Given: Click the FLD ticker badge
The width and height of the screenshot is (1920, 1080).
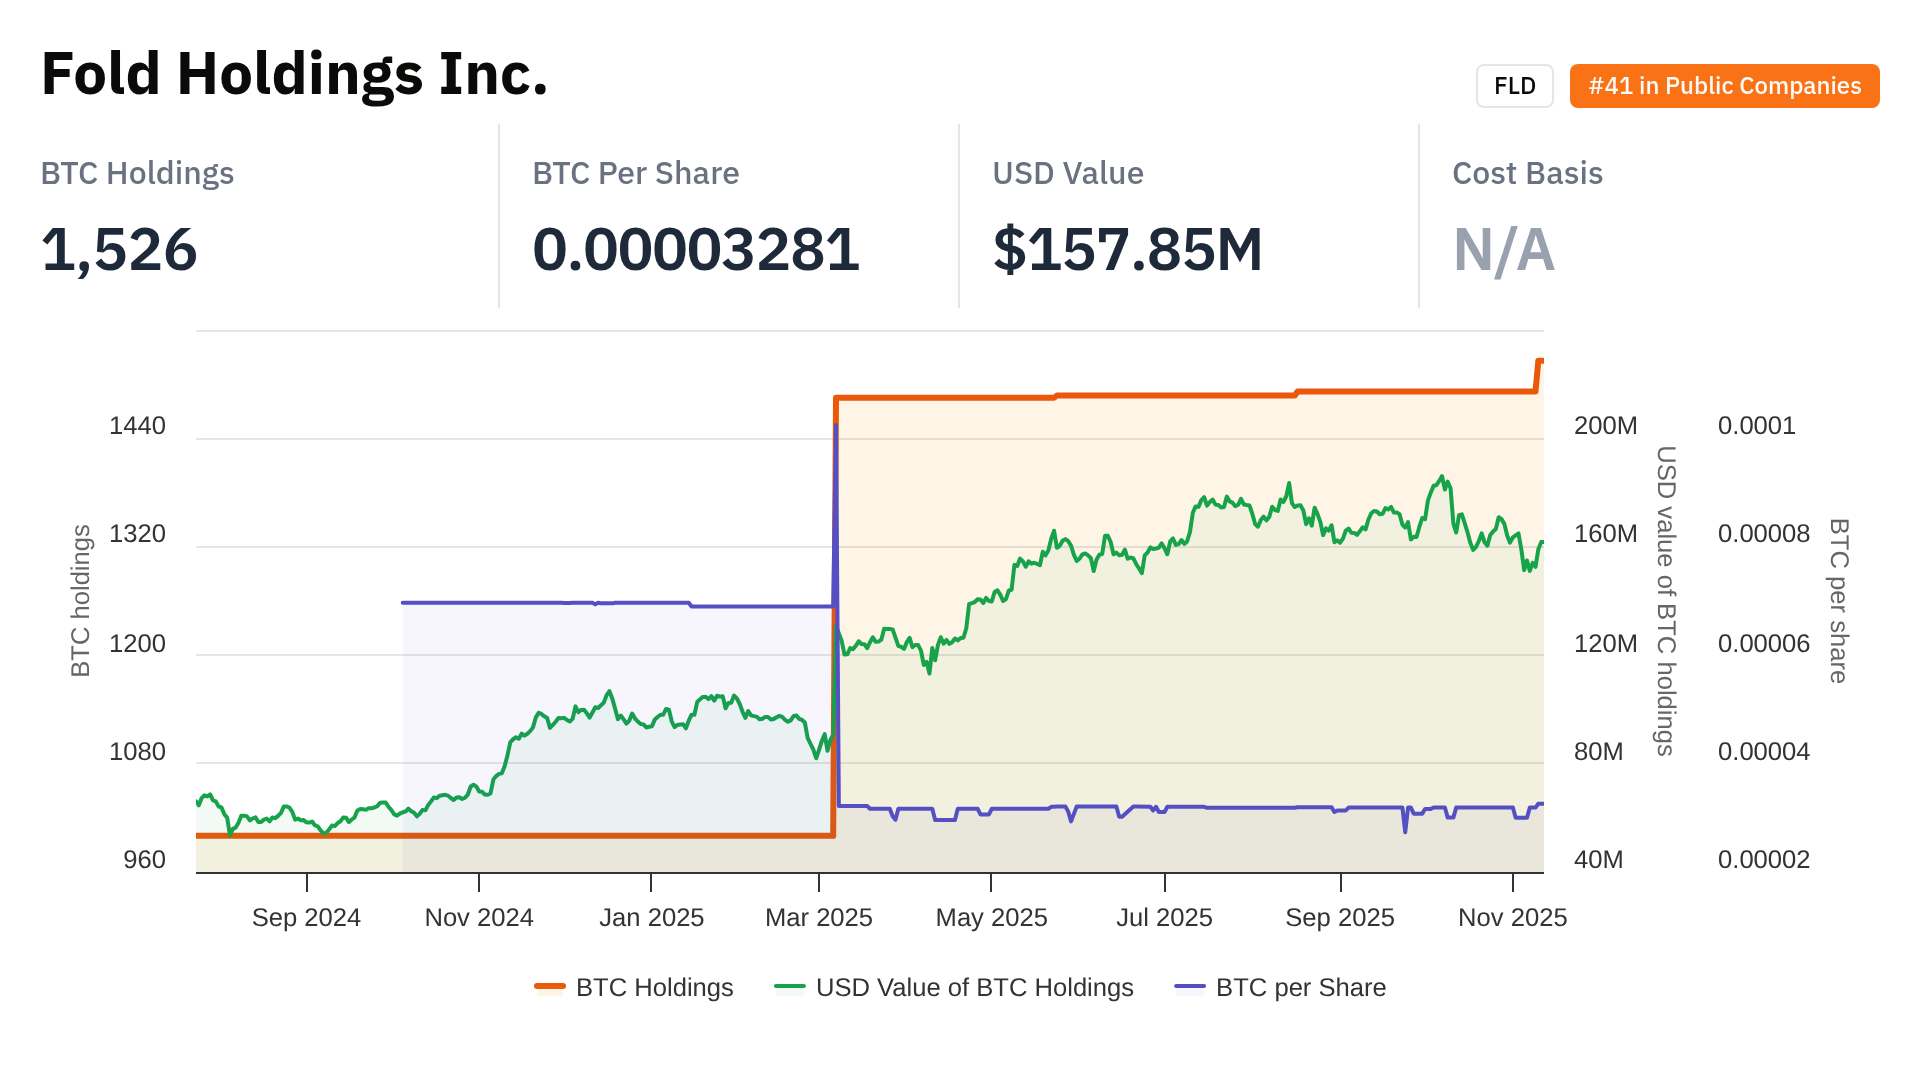Looking at the screenshot, I should pyautogui.click(x=1514, y=86).
